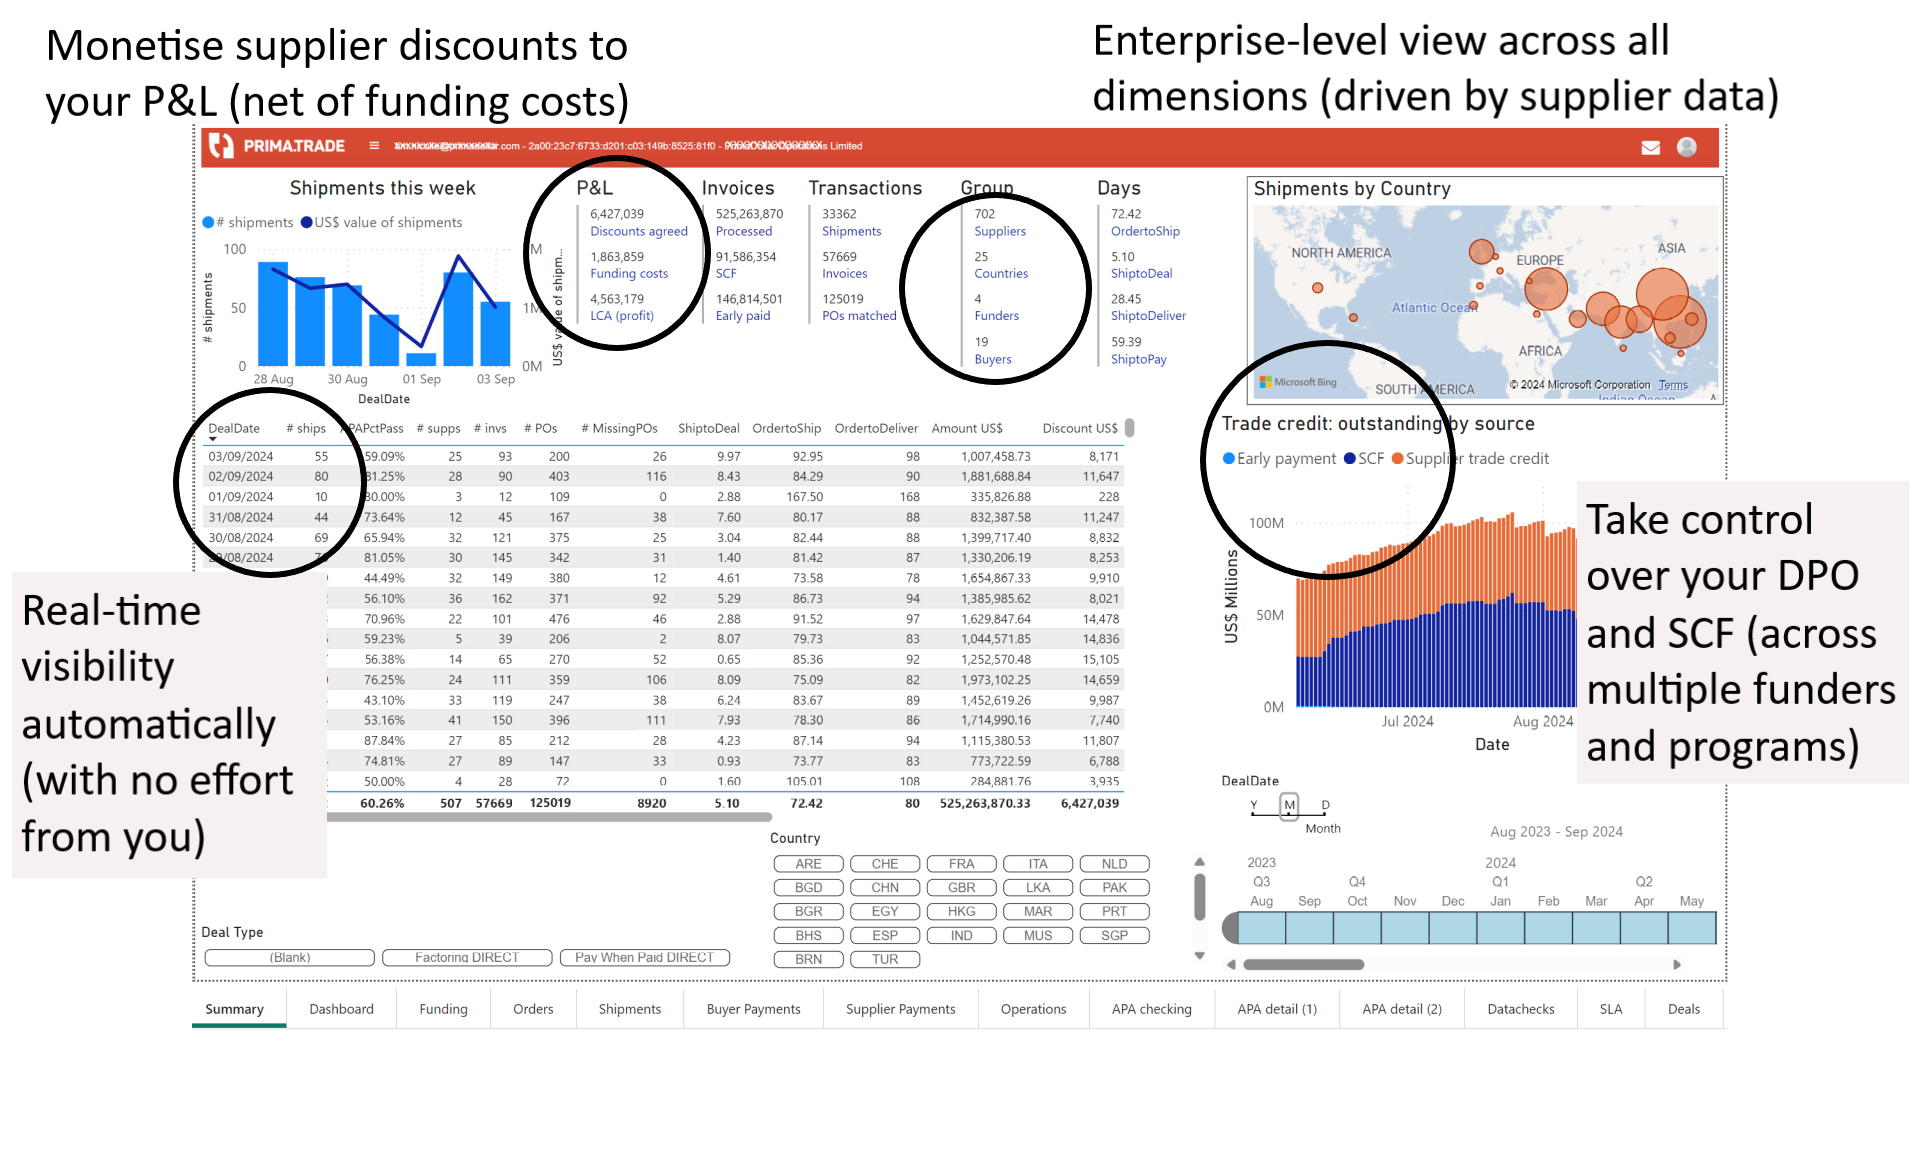This screenshot has width=1920, height=1152.
Task: Switch timeline granularity to Month (M)
Action: [x=1289, y=805]
